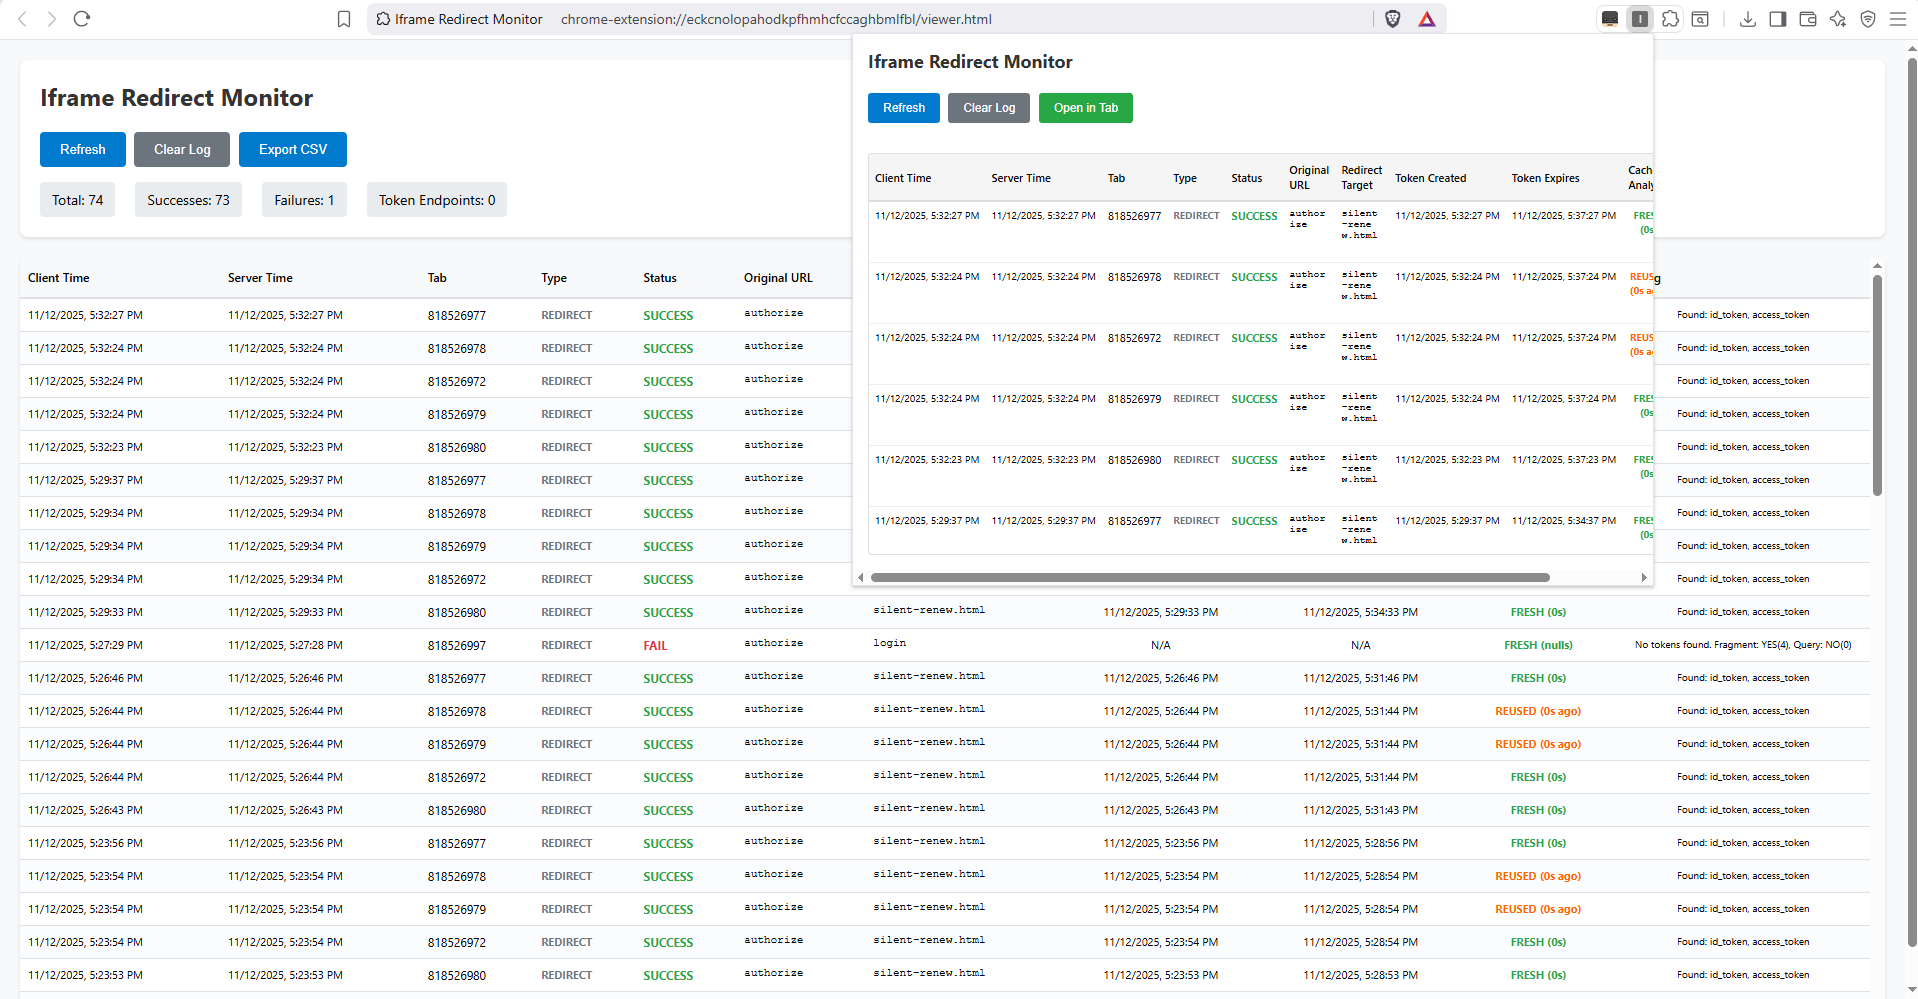This screenshot has height=999, width=1918.
Task: Click the FAIL status row entry
Action: coord(655,646)
